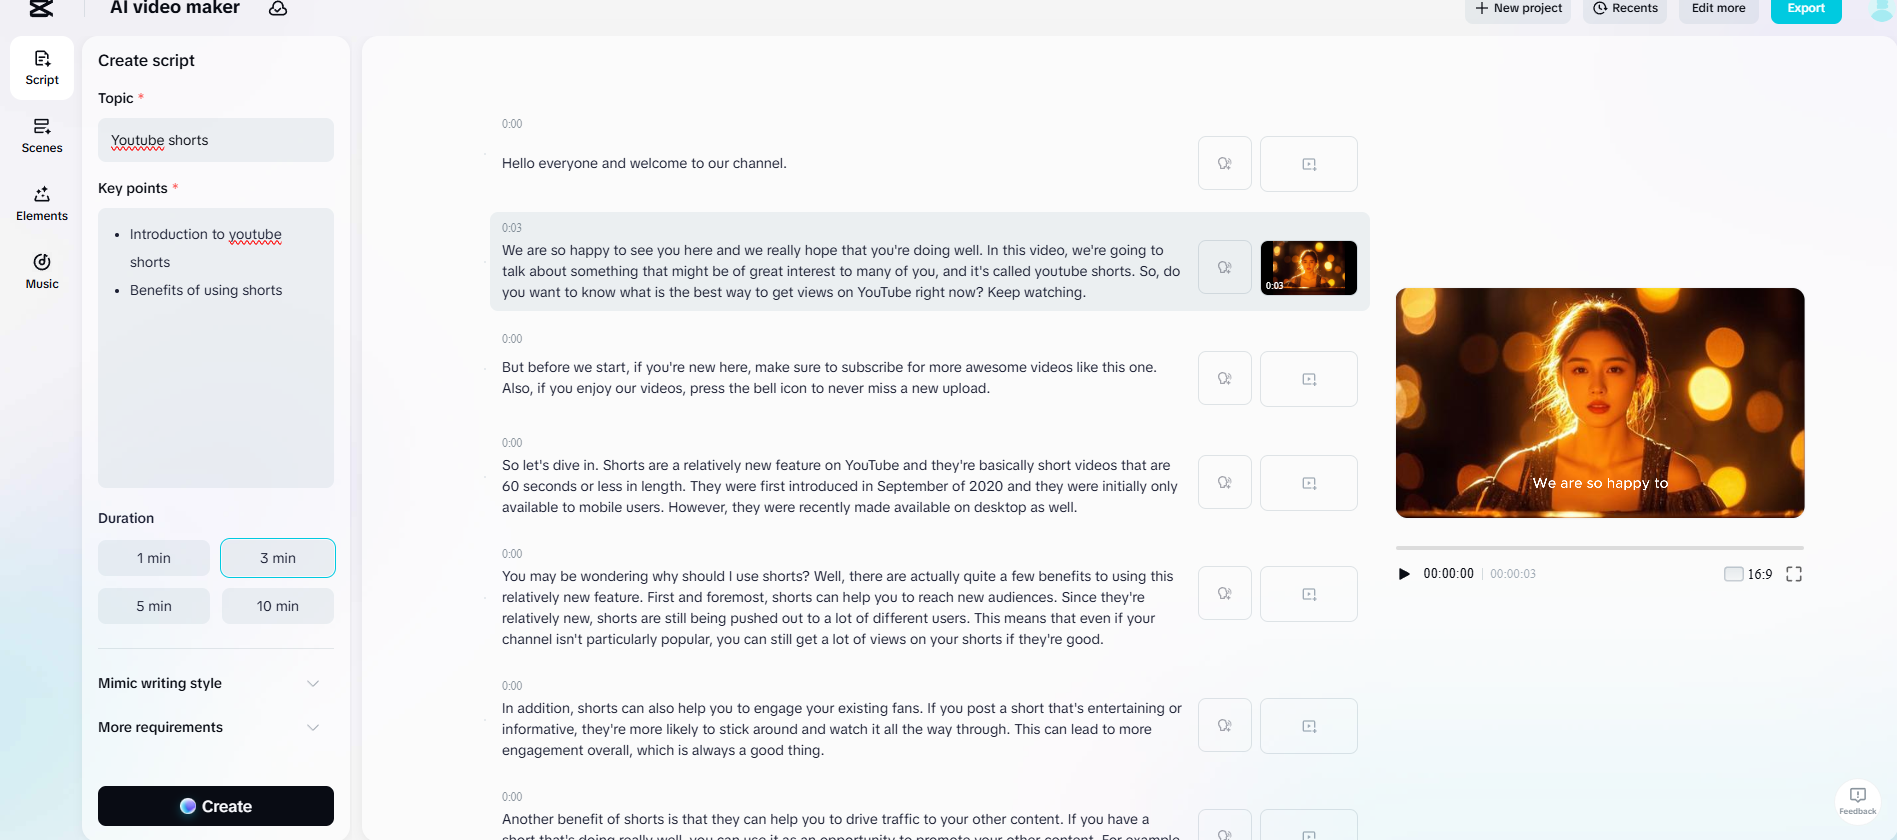Open the Scenes panel
The width and height of the screenshot is (1897, 840).
click(x=42, y=135)
